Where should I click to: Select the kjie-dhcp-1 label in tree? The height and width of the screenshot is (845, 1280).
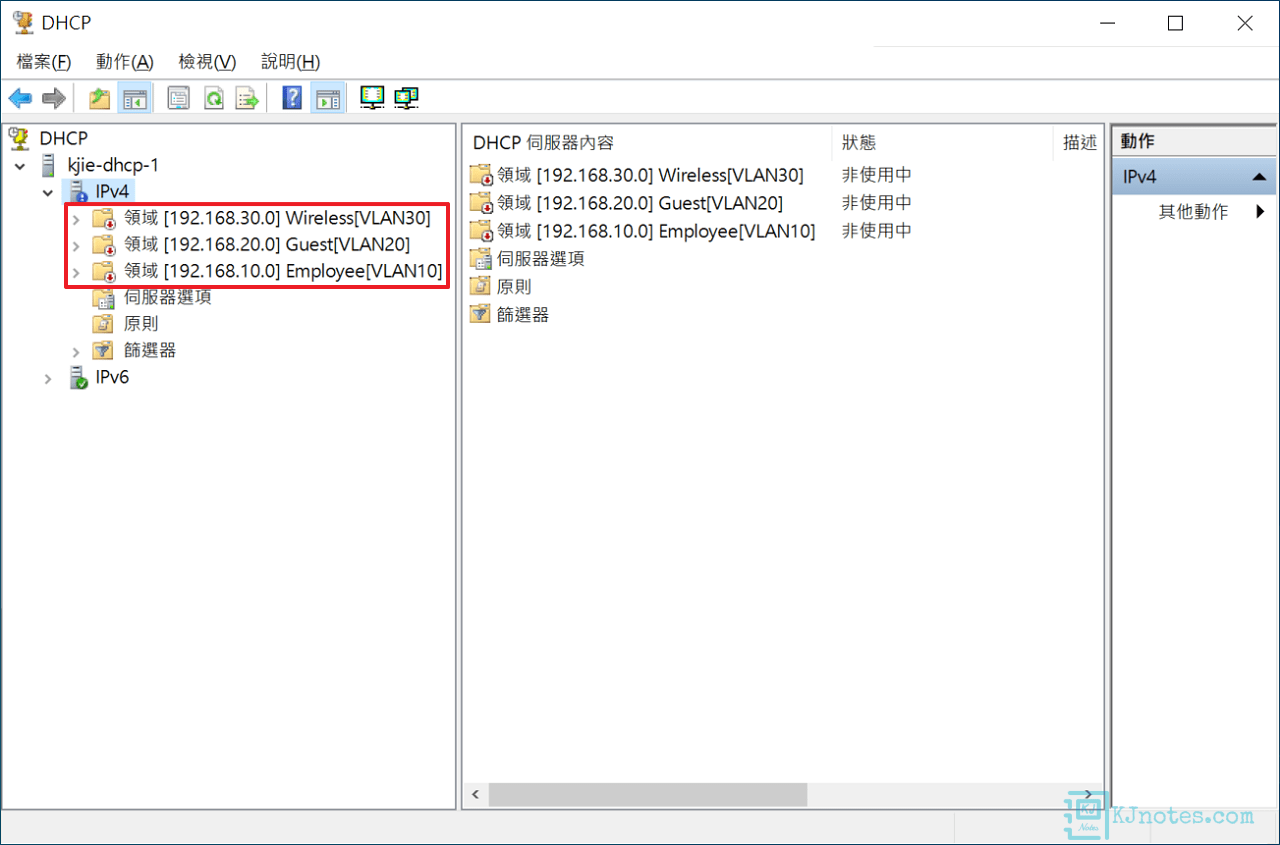(113, 165)
